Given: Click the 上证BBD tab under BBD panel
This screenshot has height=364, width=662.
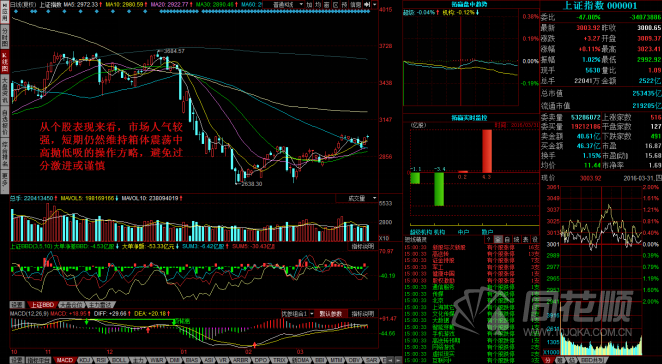Looking at the screenshot, I should (x=41, y=304).
